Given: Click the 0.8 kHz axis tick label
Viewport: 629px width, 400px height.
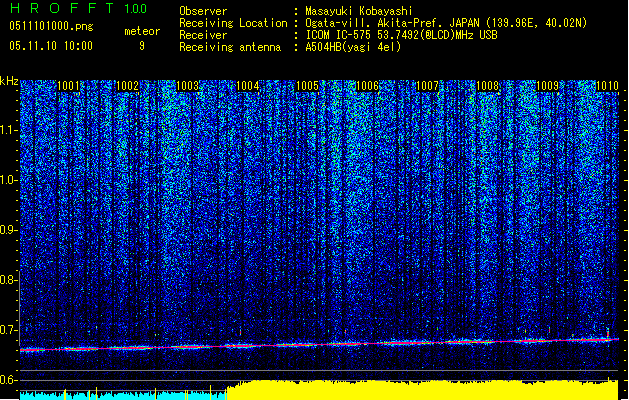Looking at the screenshot, I should coord(8,280).
